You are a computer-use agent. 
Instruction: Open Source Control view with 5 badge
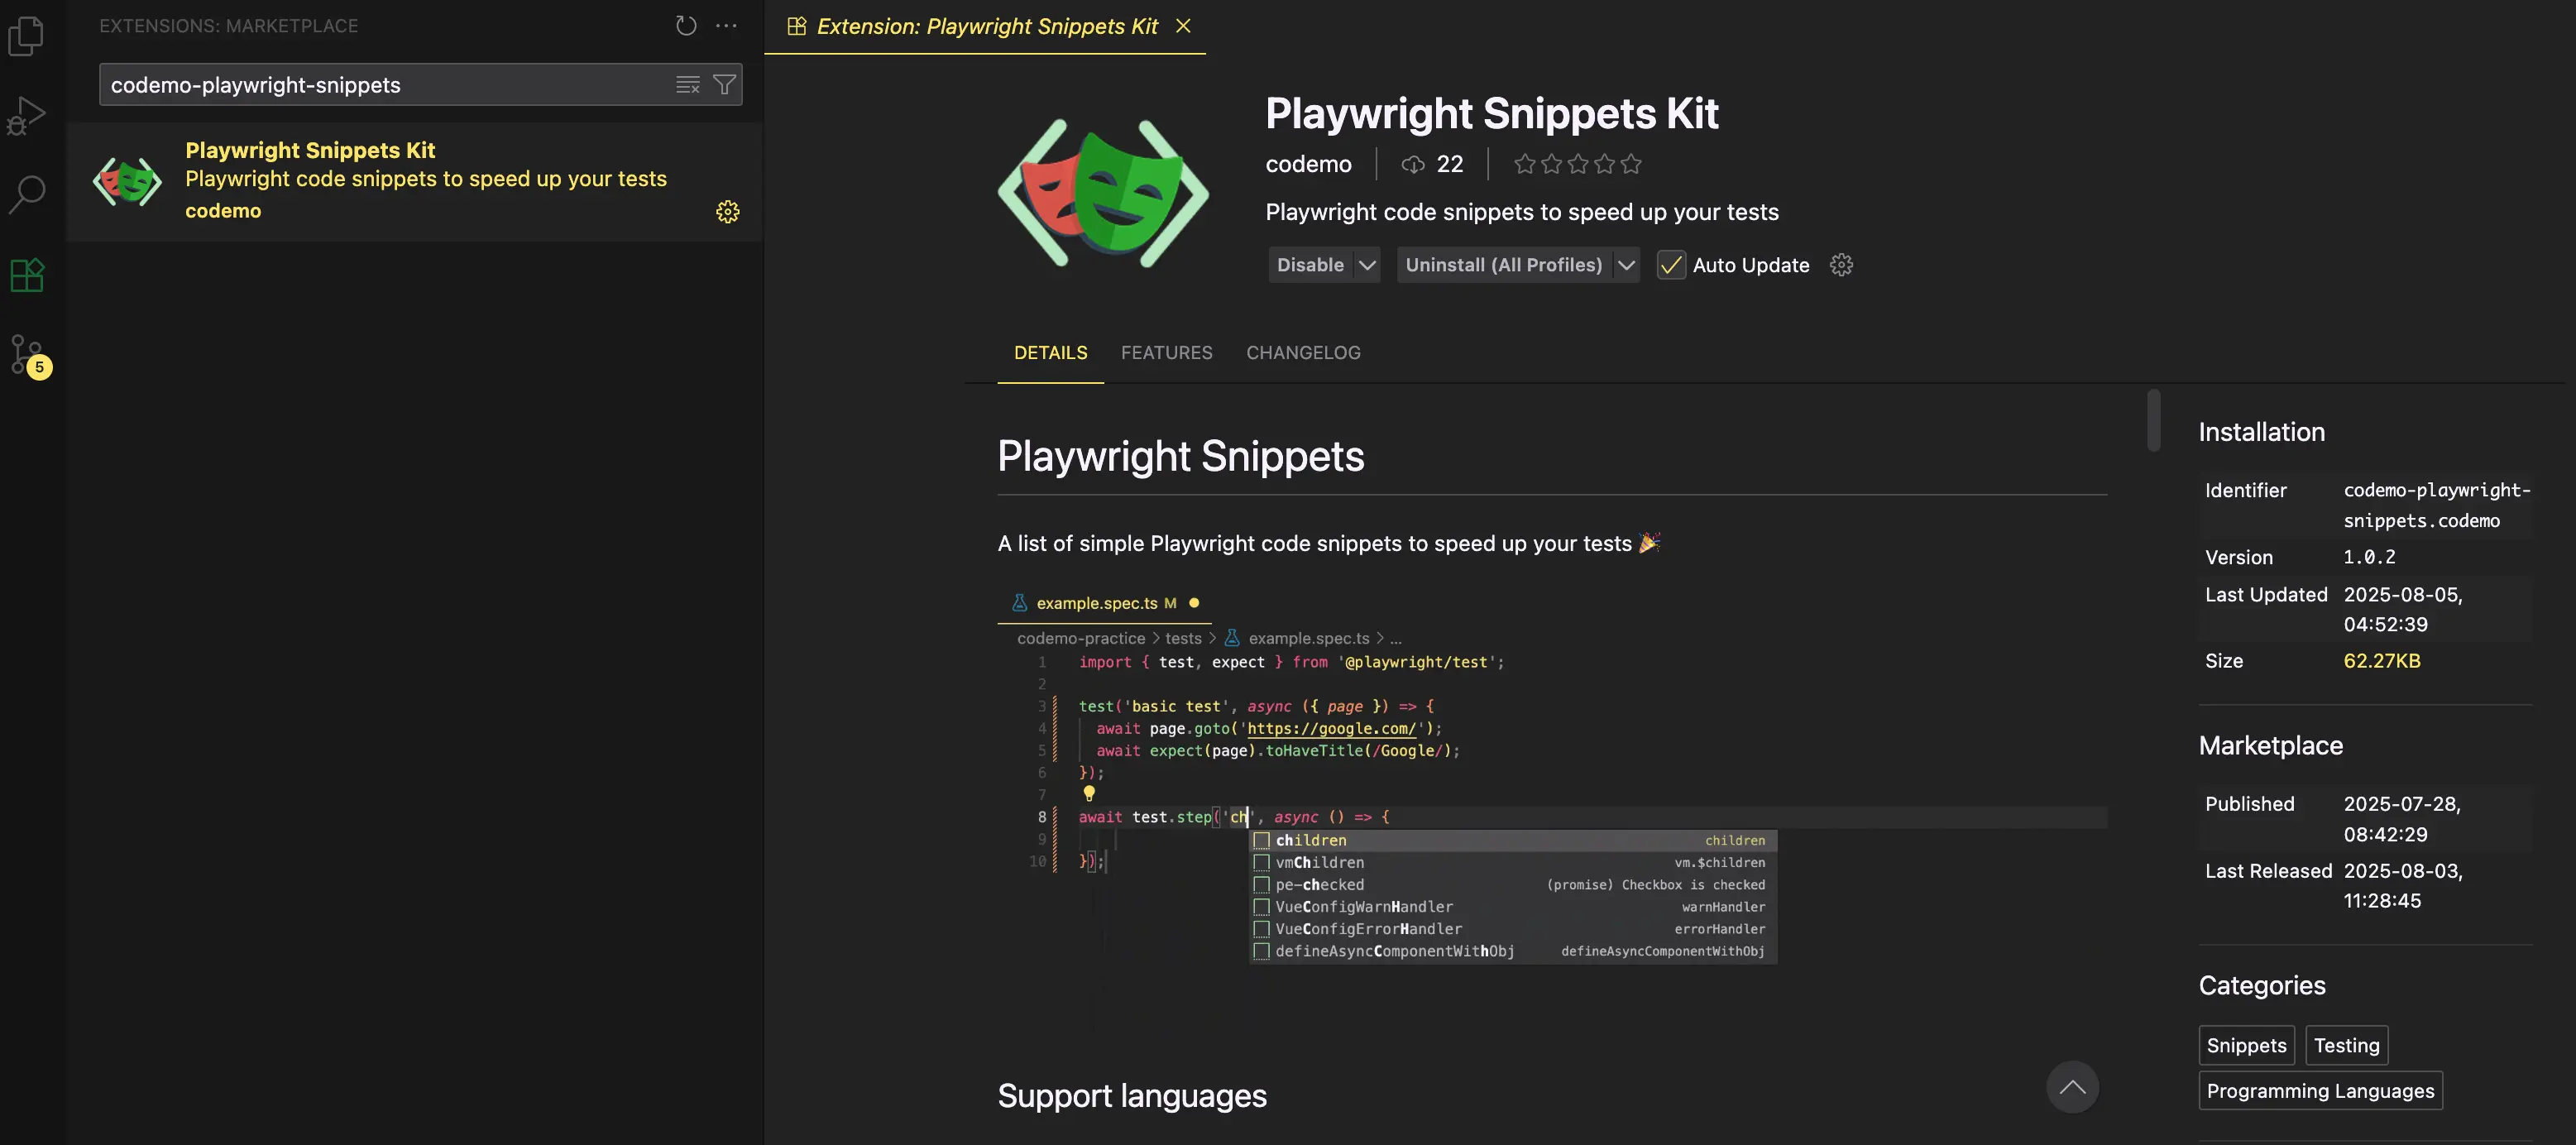click(x=29, y=355)
